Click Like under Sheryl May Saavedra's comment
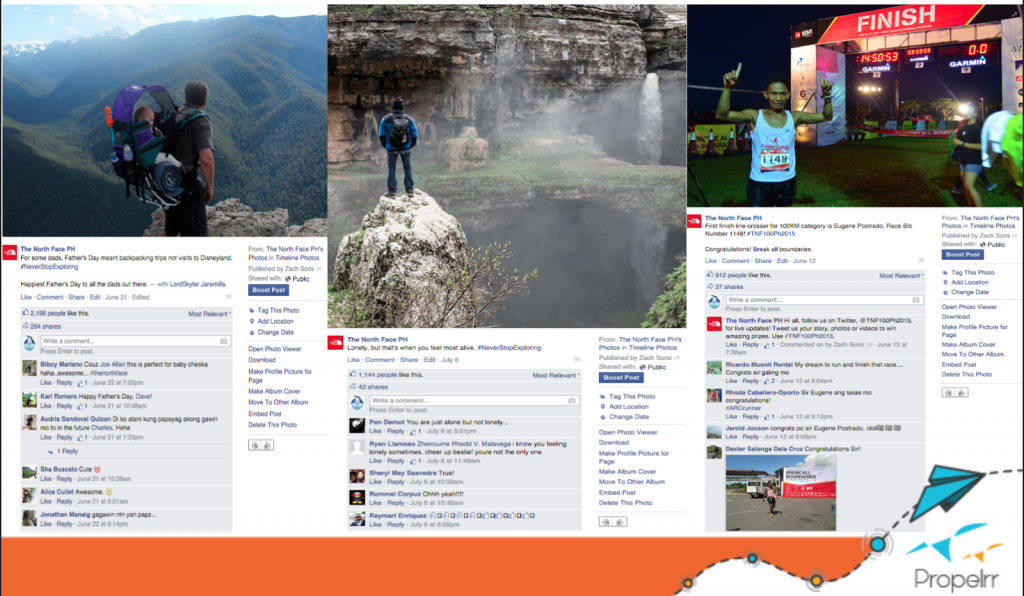This screenshot has width=1024, height=596. [375, 482]
